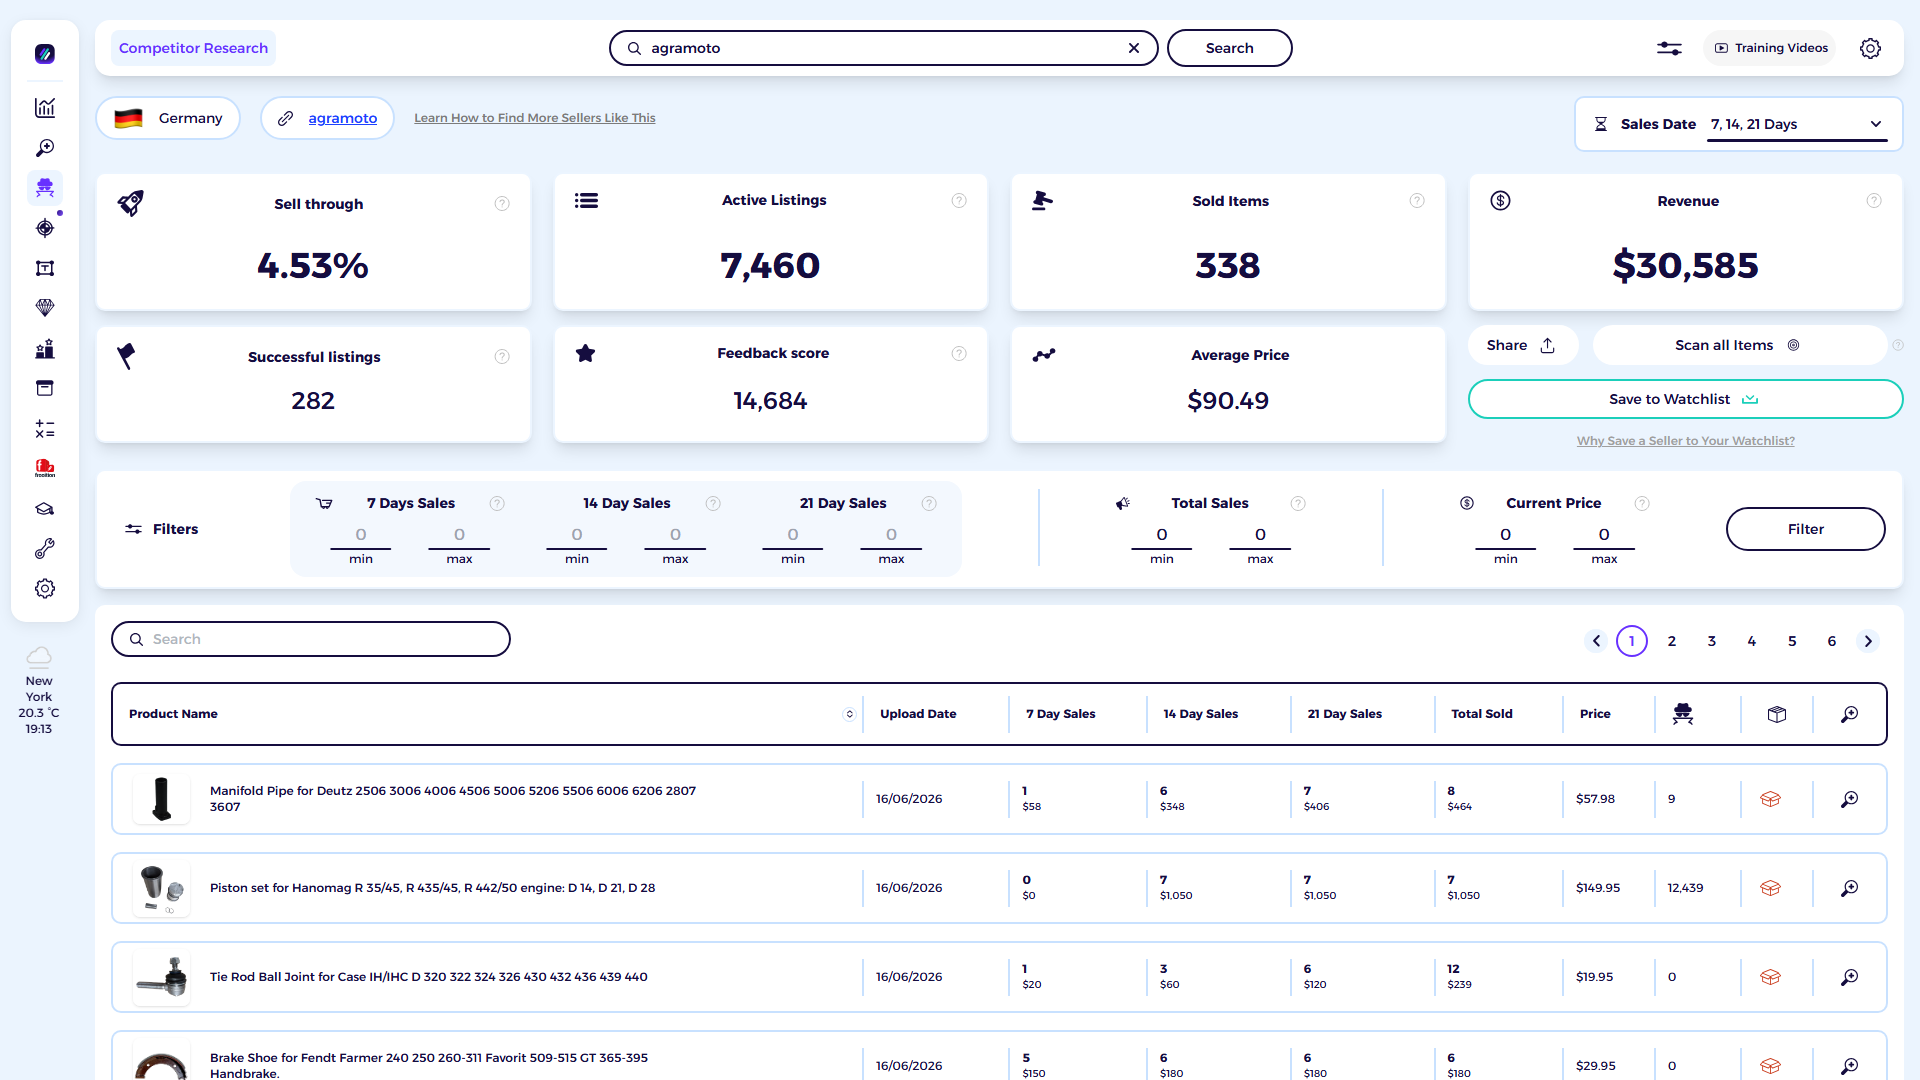This screenshot has height=1080, width=1920.
Task: Clear the agramoto search text
Action: 1134,48
